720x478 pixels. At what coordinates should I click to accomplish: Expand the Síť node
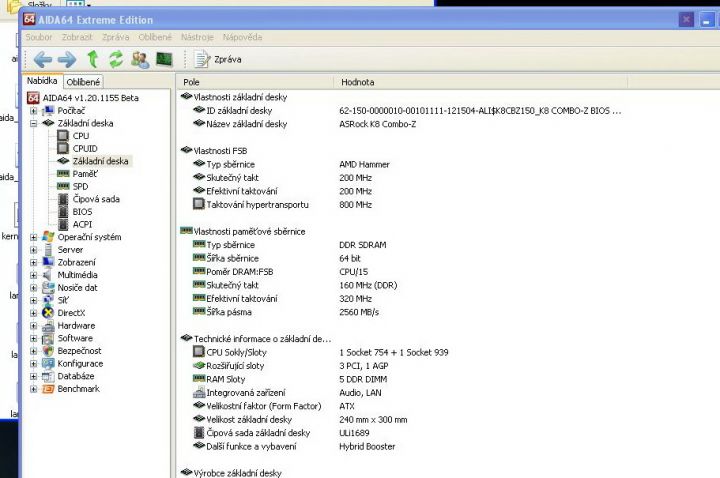point(34,300)
